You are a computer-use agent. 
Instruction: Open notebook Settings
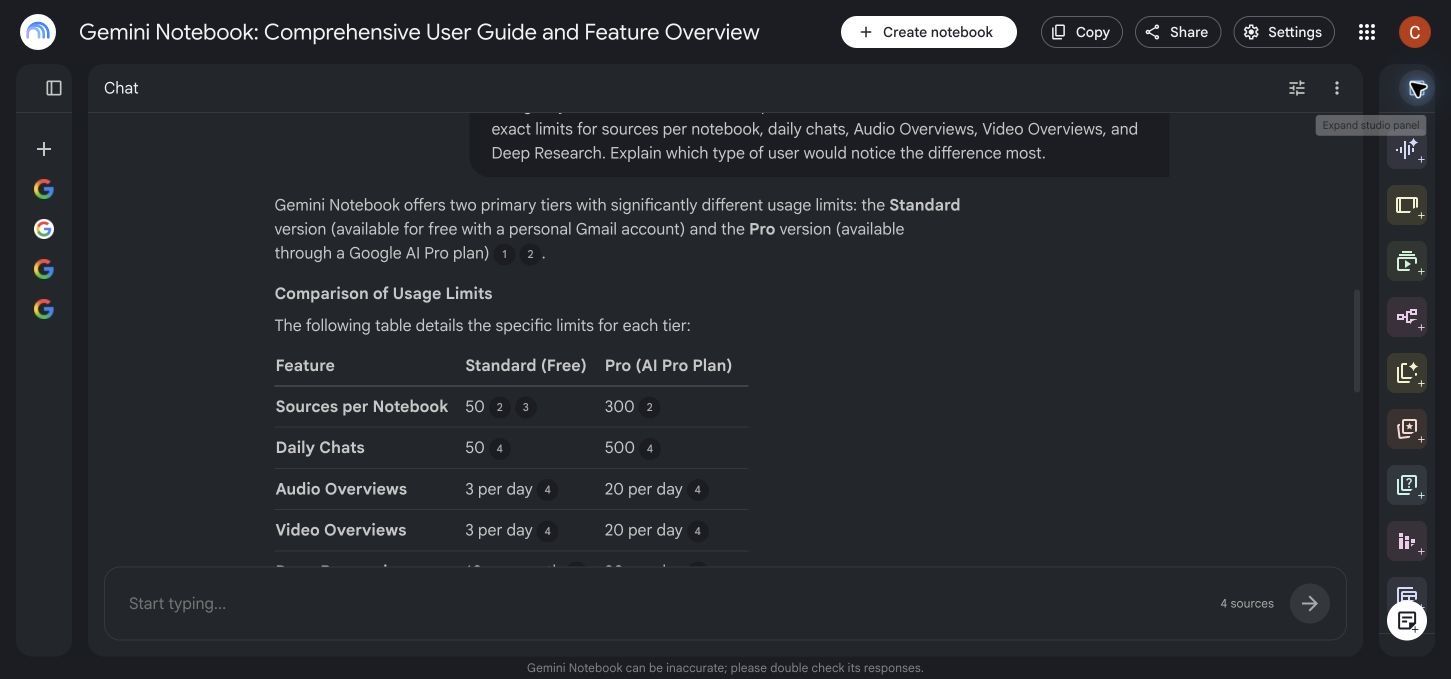[1284, 32]
